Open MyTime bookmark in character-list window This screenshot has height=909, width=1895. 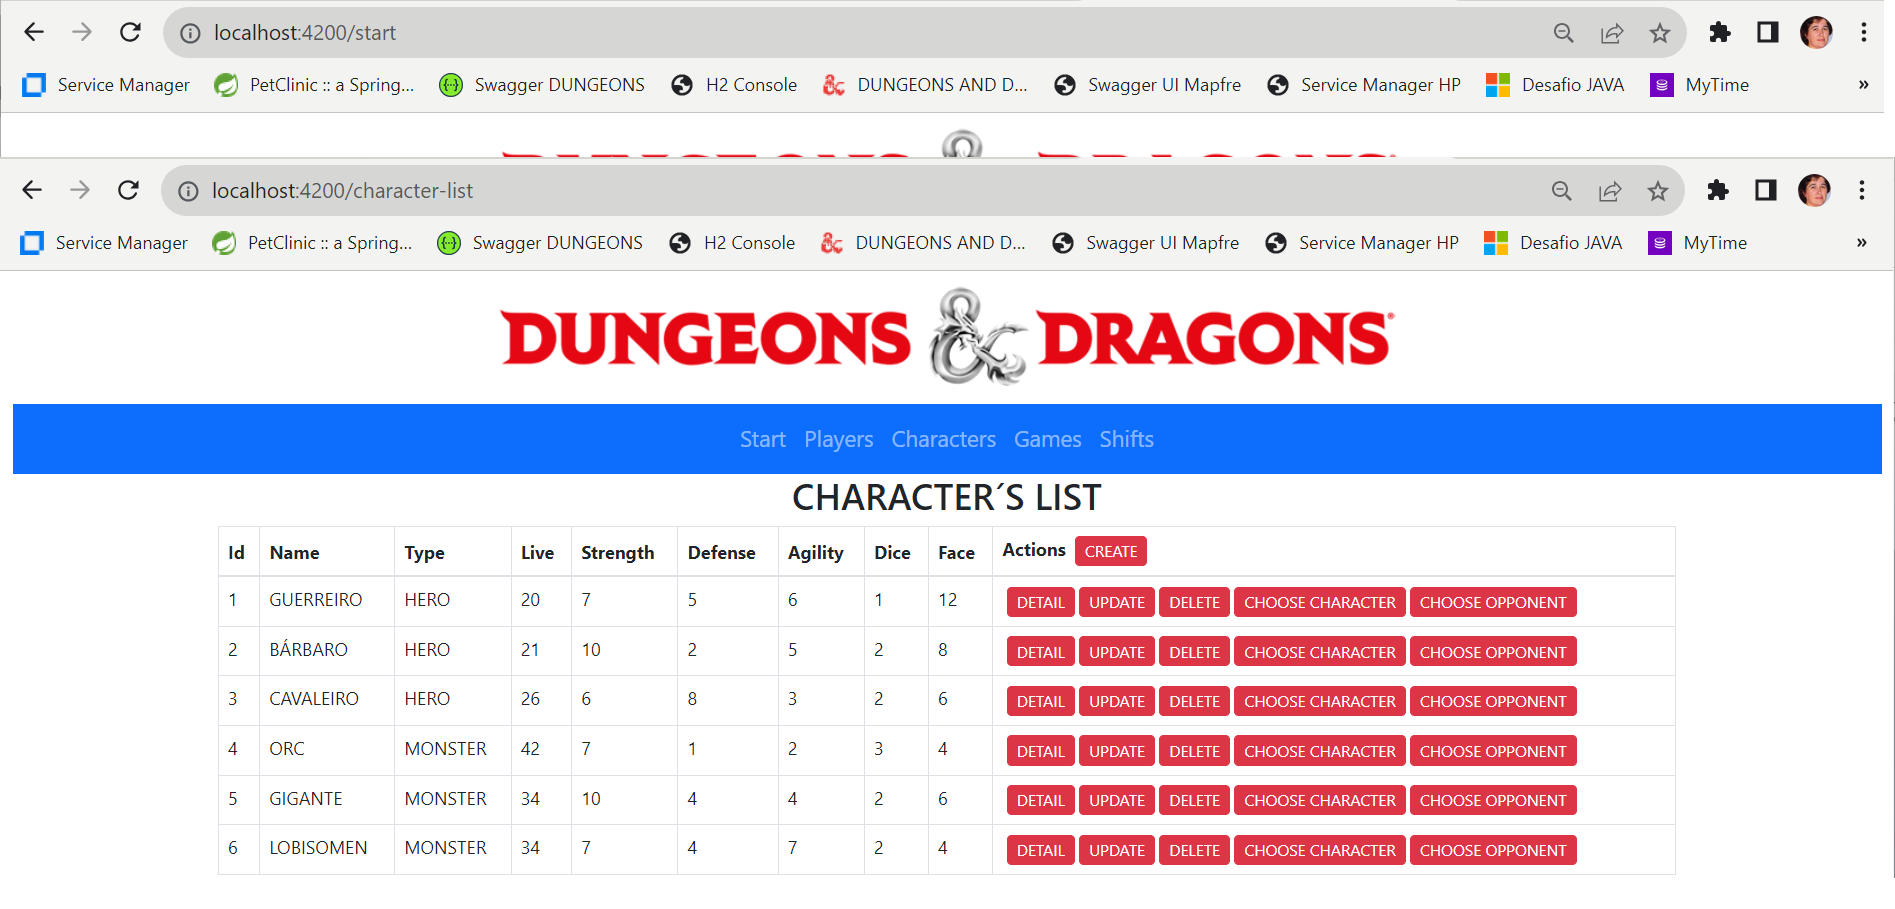(1698, 243)
